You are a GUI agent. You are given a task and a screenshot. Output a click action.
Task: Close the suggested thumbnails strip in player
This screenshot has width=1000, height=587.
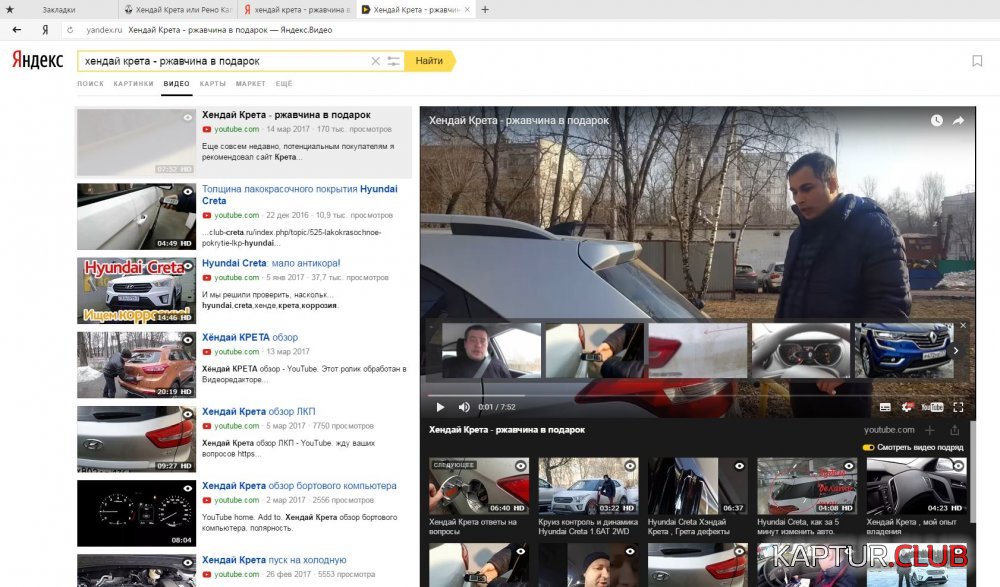pyautogui.click(x=963, y=325)
